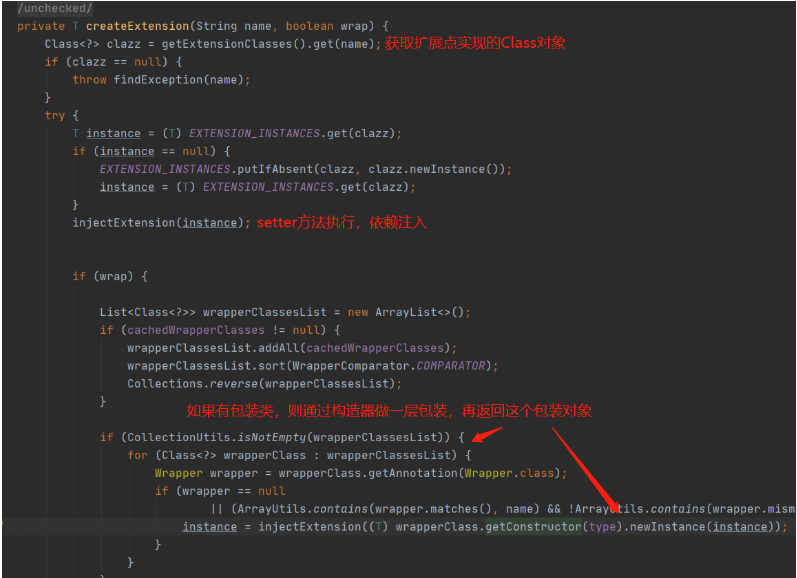Click highlighted getConstructor method
The image size is (797, 578).
(x=533, y=527)
